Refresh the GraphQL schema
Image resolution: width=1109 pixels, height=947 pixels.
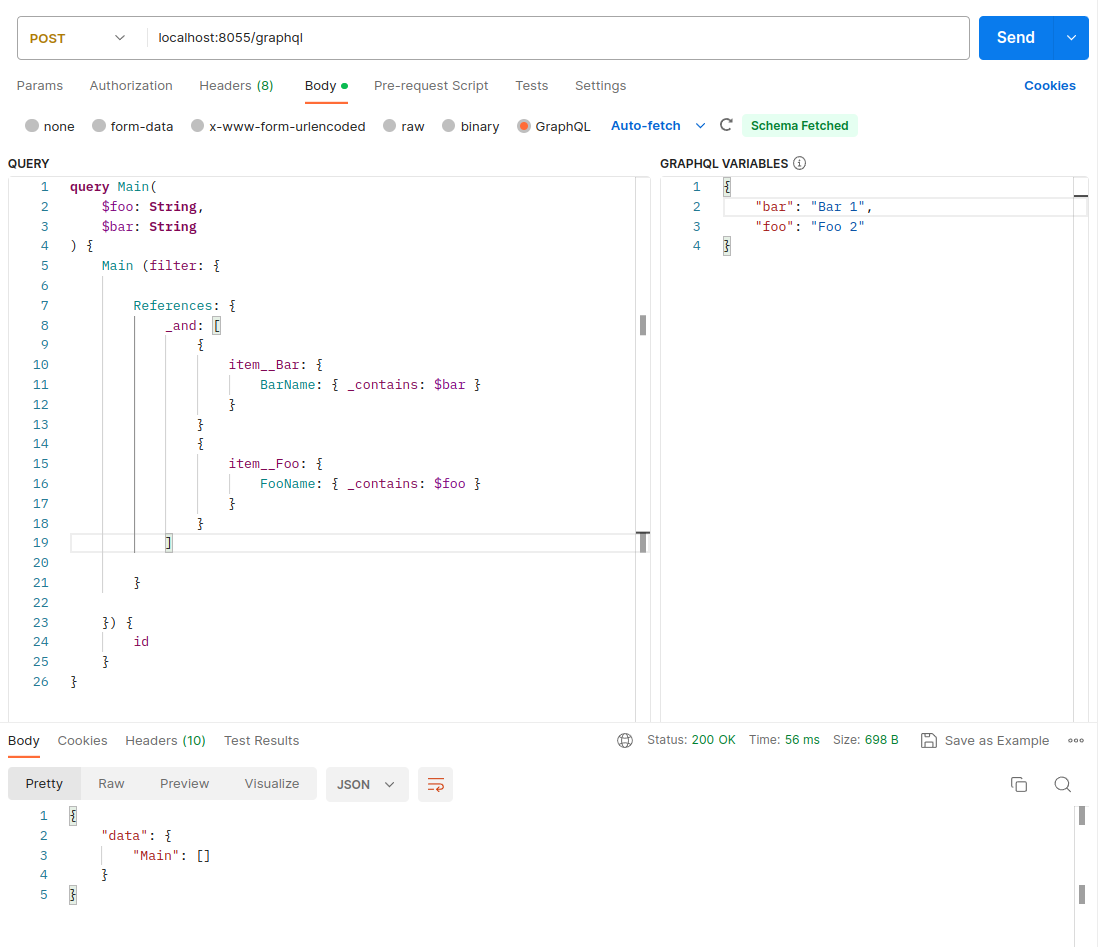tap(727, 125)
